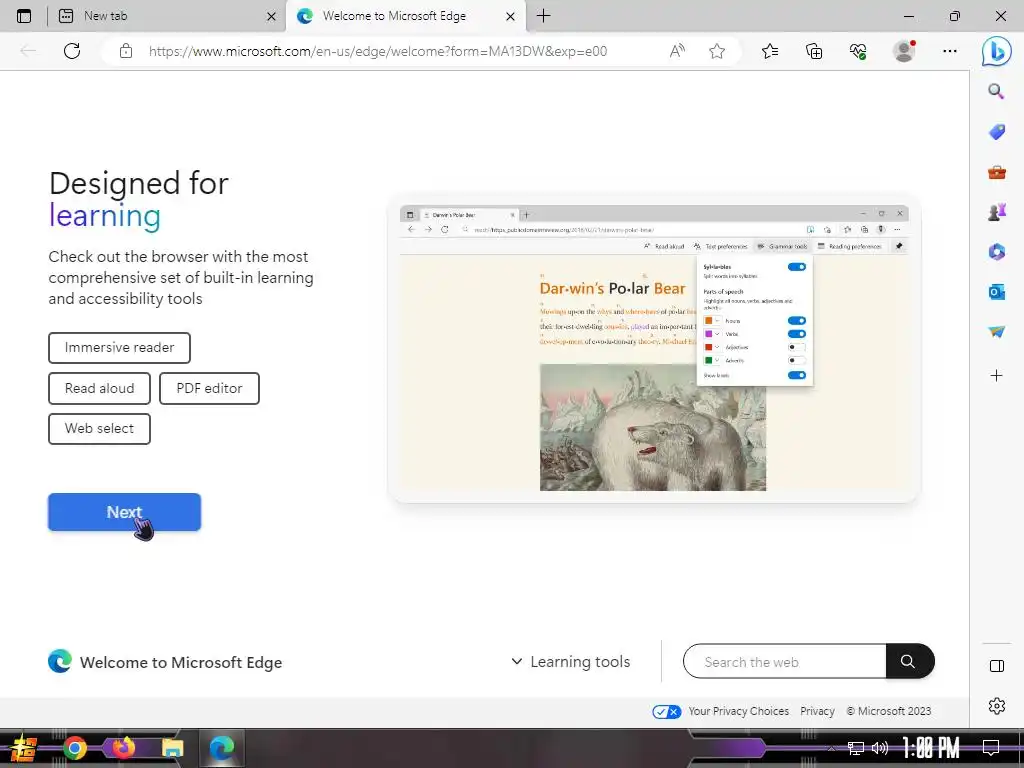Image resolution: width=1024 pixels, height=768 pixels.
Task: Expand the Learning tools dropdown
Action: (x=570, y=662)
